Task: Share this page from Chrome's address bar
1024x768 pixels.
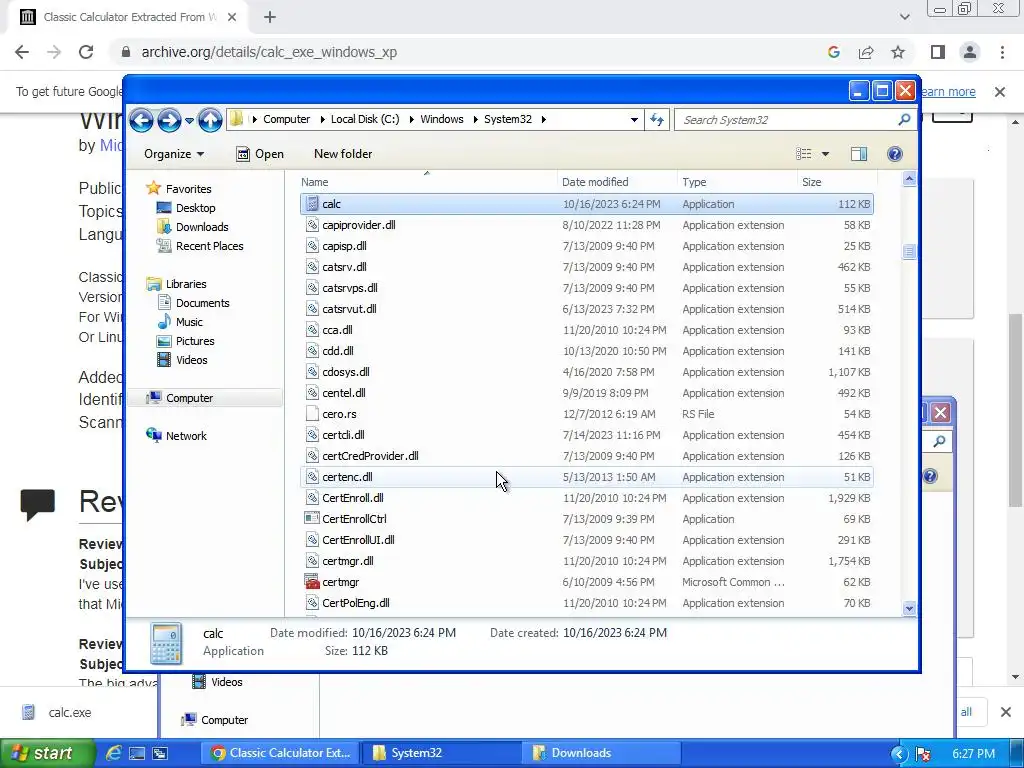Action: click(x=866, y=52)
